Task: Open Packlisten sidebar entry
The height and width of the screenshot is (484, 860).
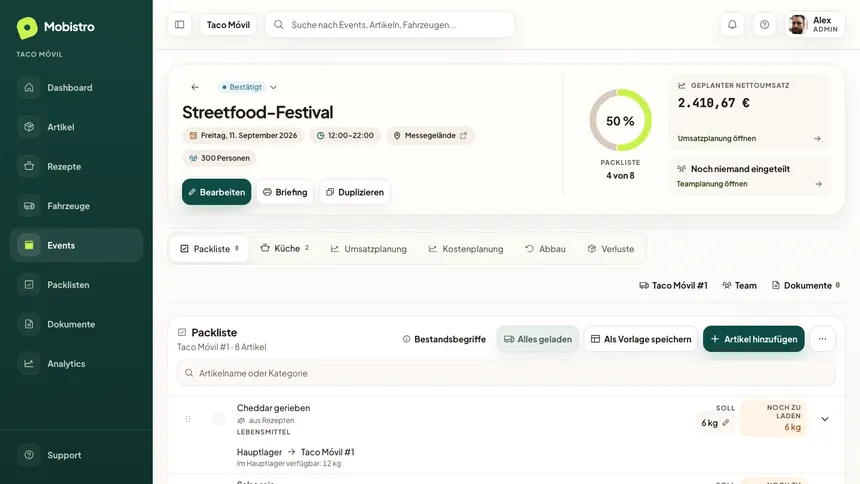Action: coord(76,285)
